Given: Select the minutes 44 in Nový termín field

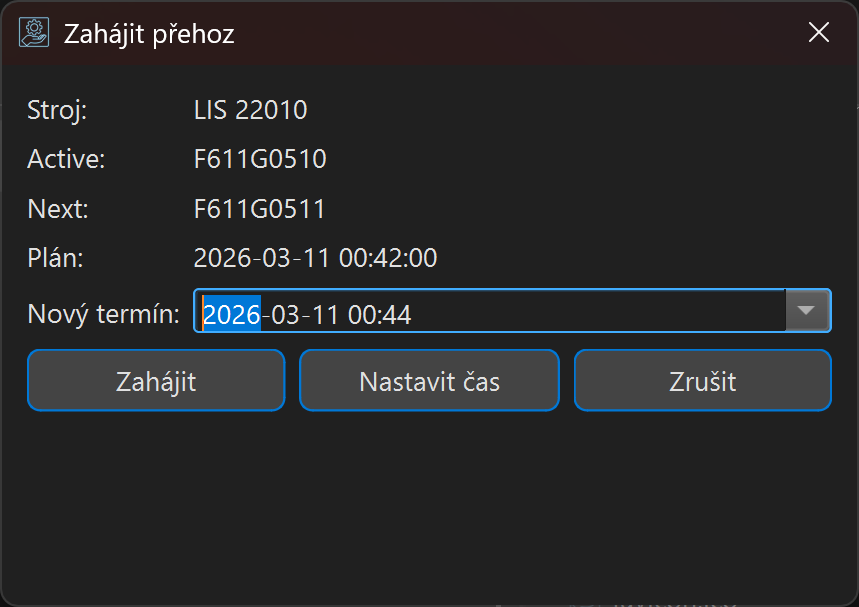Looking at the screenshot, I should pyautogui.click(x=397, y=315).
